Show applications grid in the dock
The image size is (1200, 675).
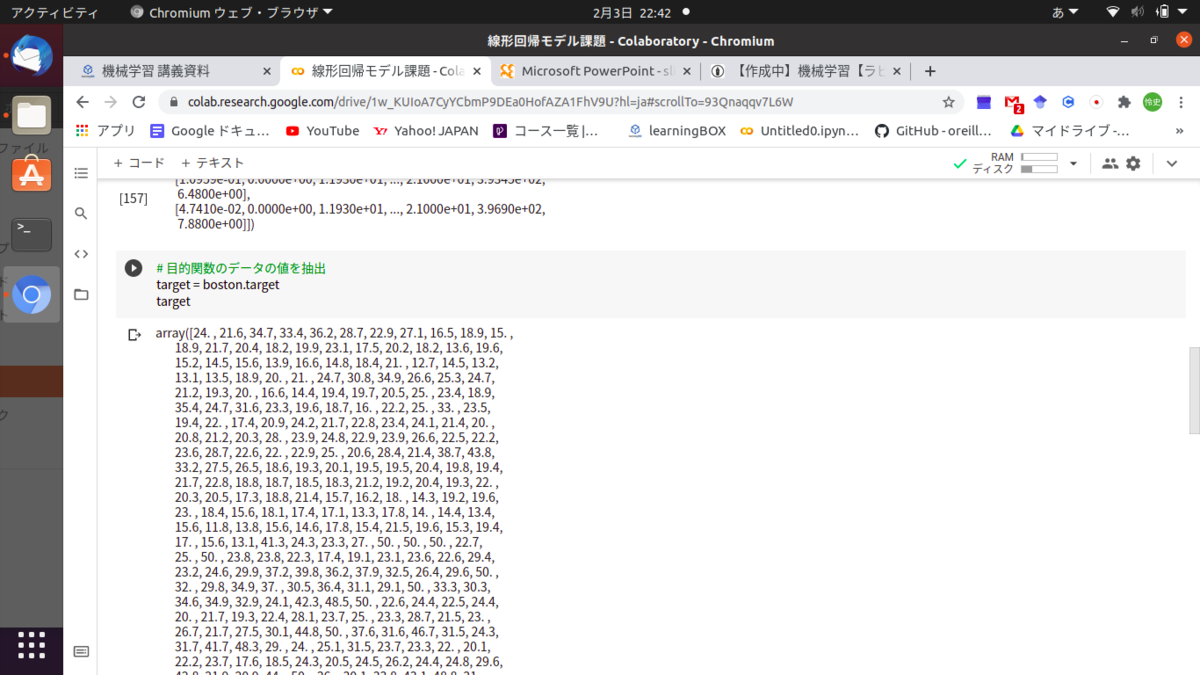click(31, 645)
